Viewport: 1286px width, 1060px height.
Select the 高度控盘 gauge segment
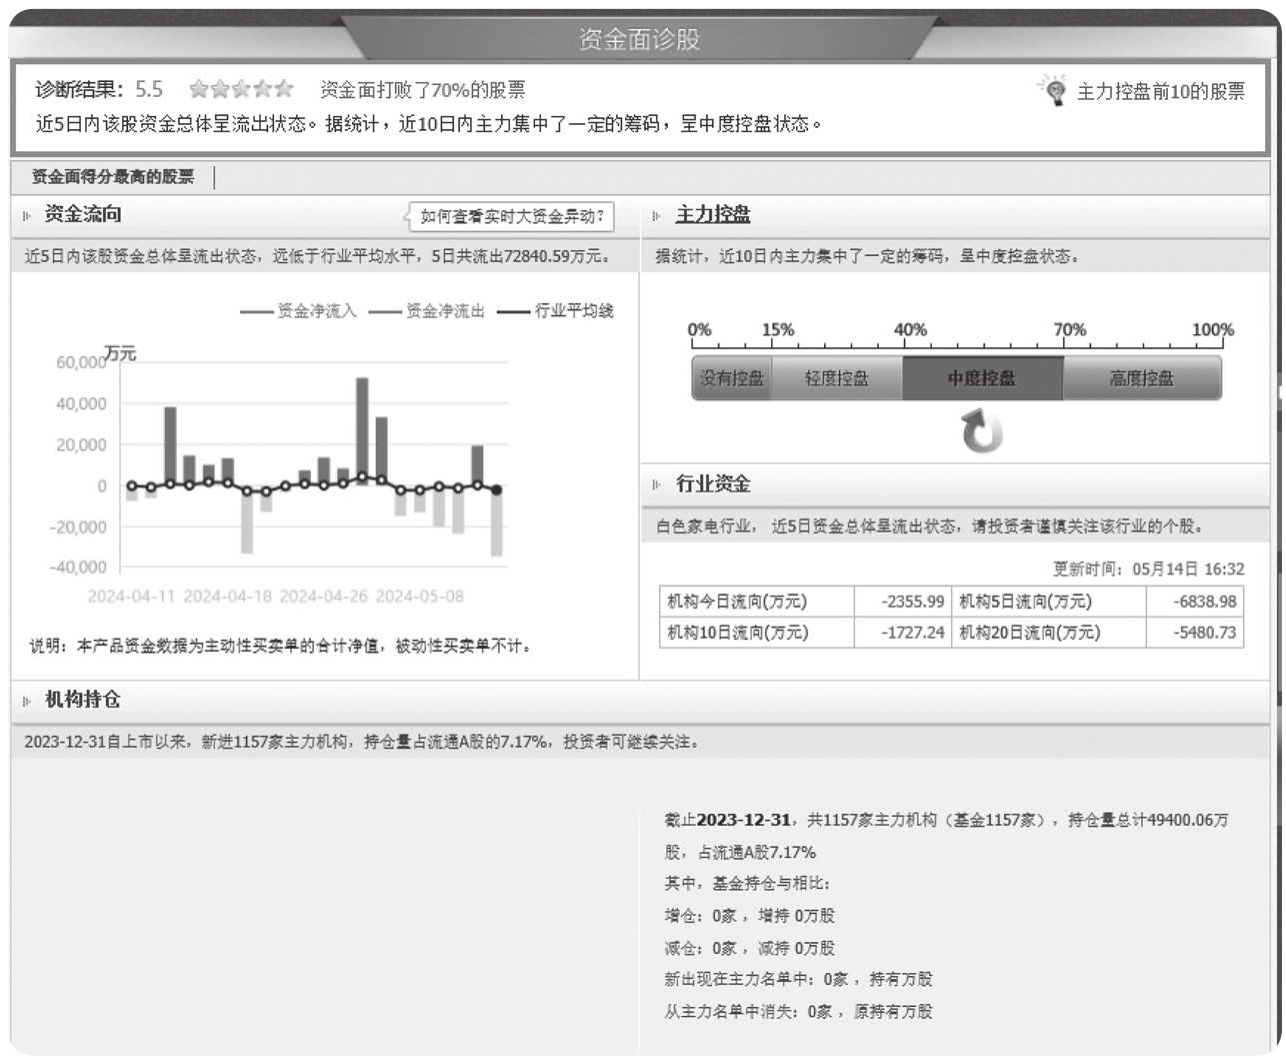pos(1142,378)
